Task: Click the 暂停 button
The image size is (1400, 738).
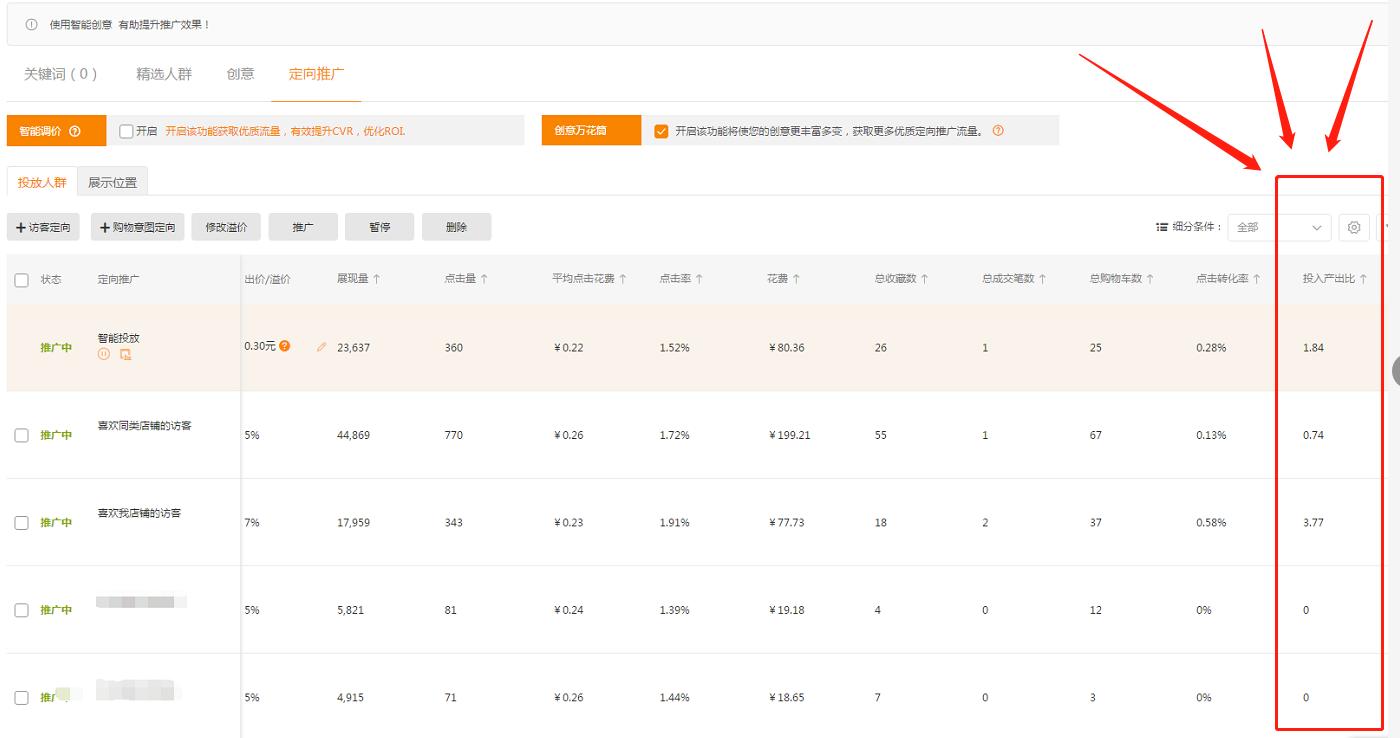Action: click(x=380, y=227)
